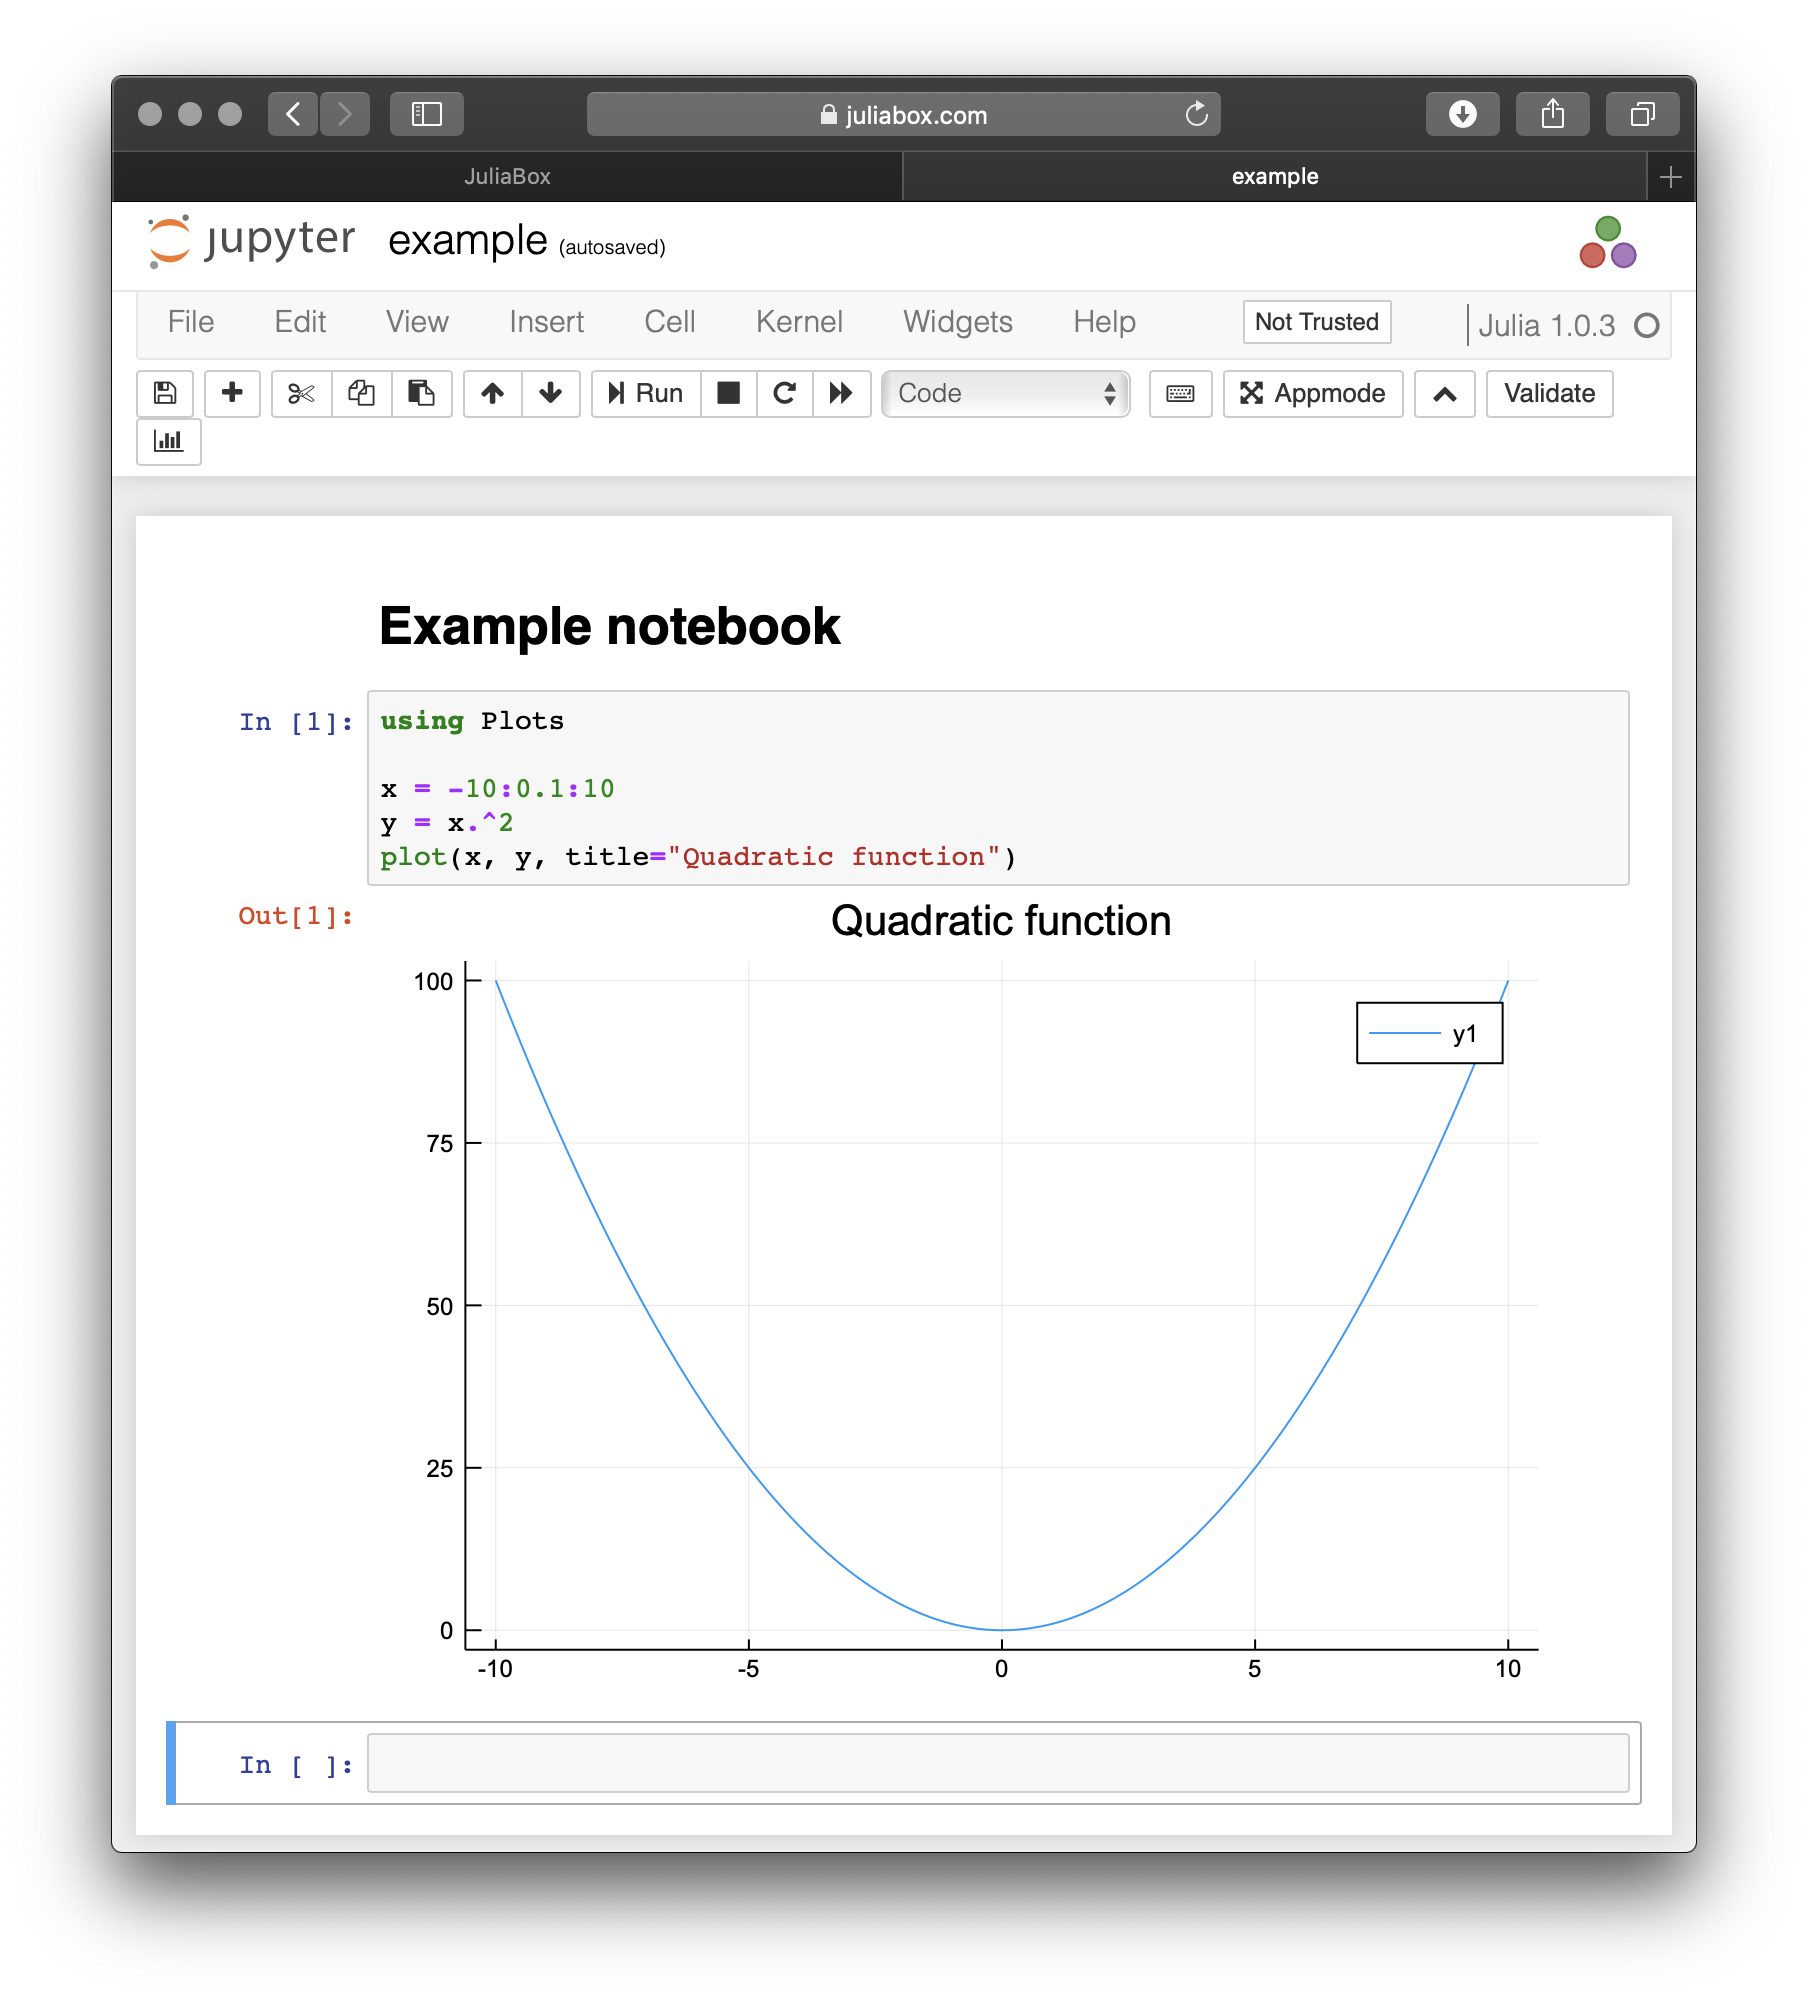Reload the page
The height and width of the screenshot is (2000, 1808).
(1196, 114)
